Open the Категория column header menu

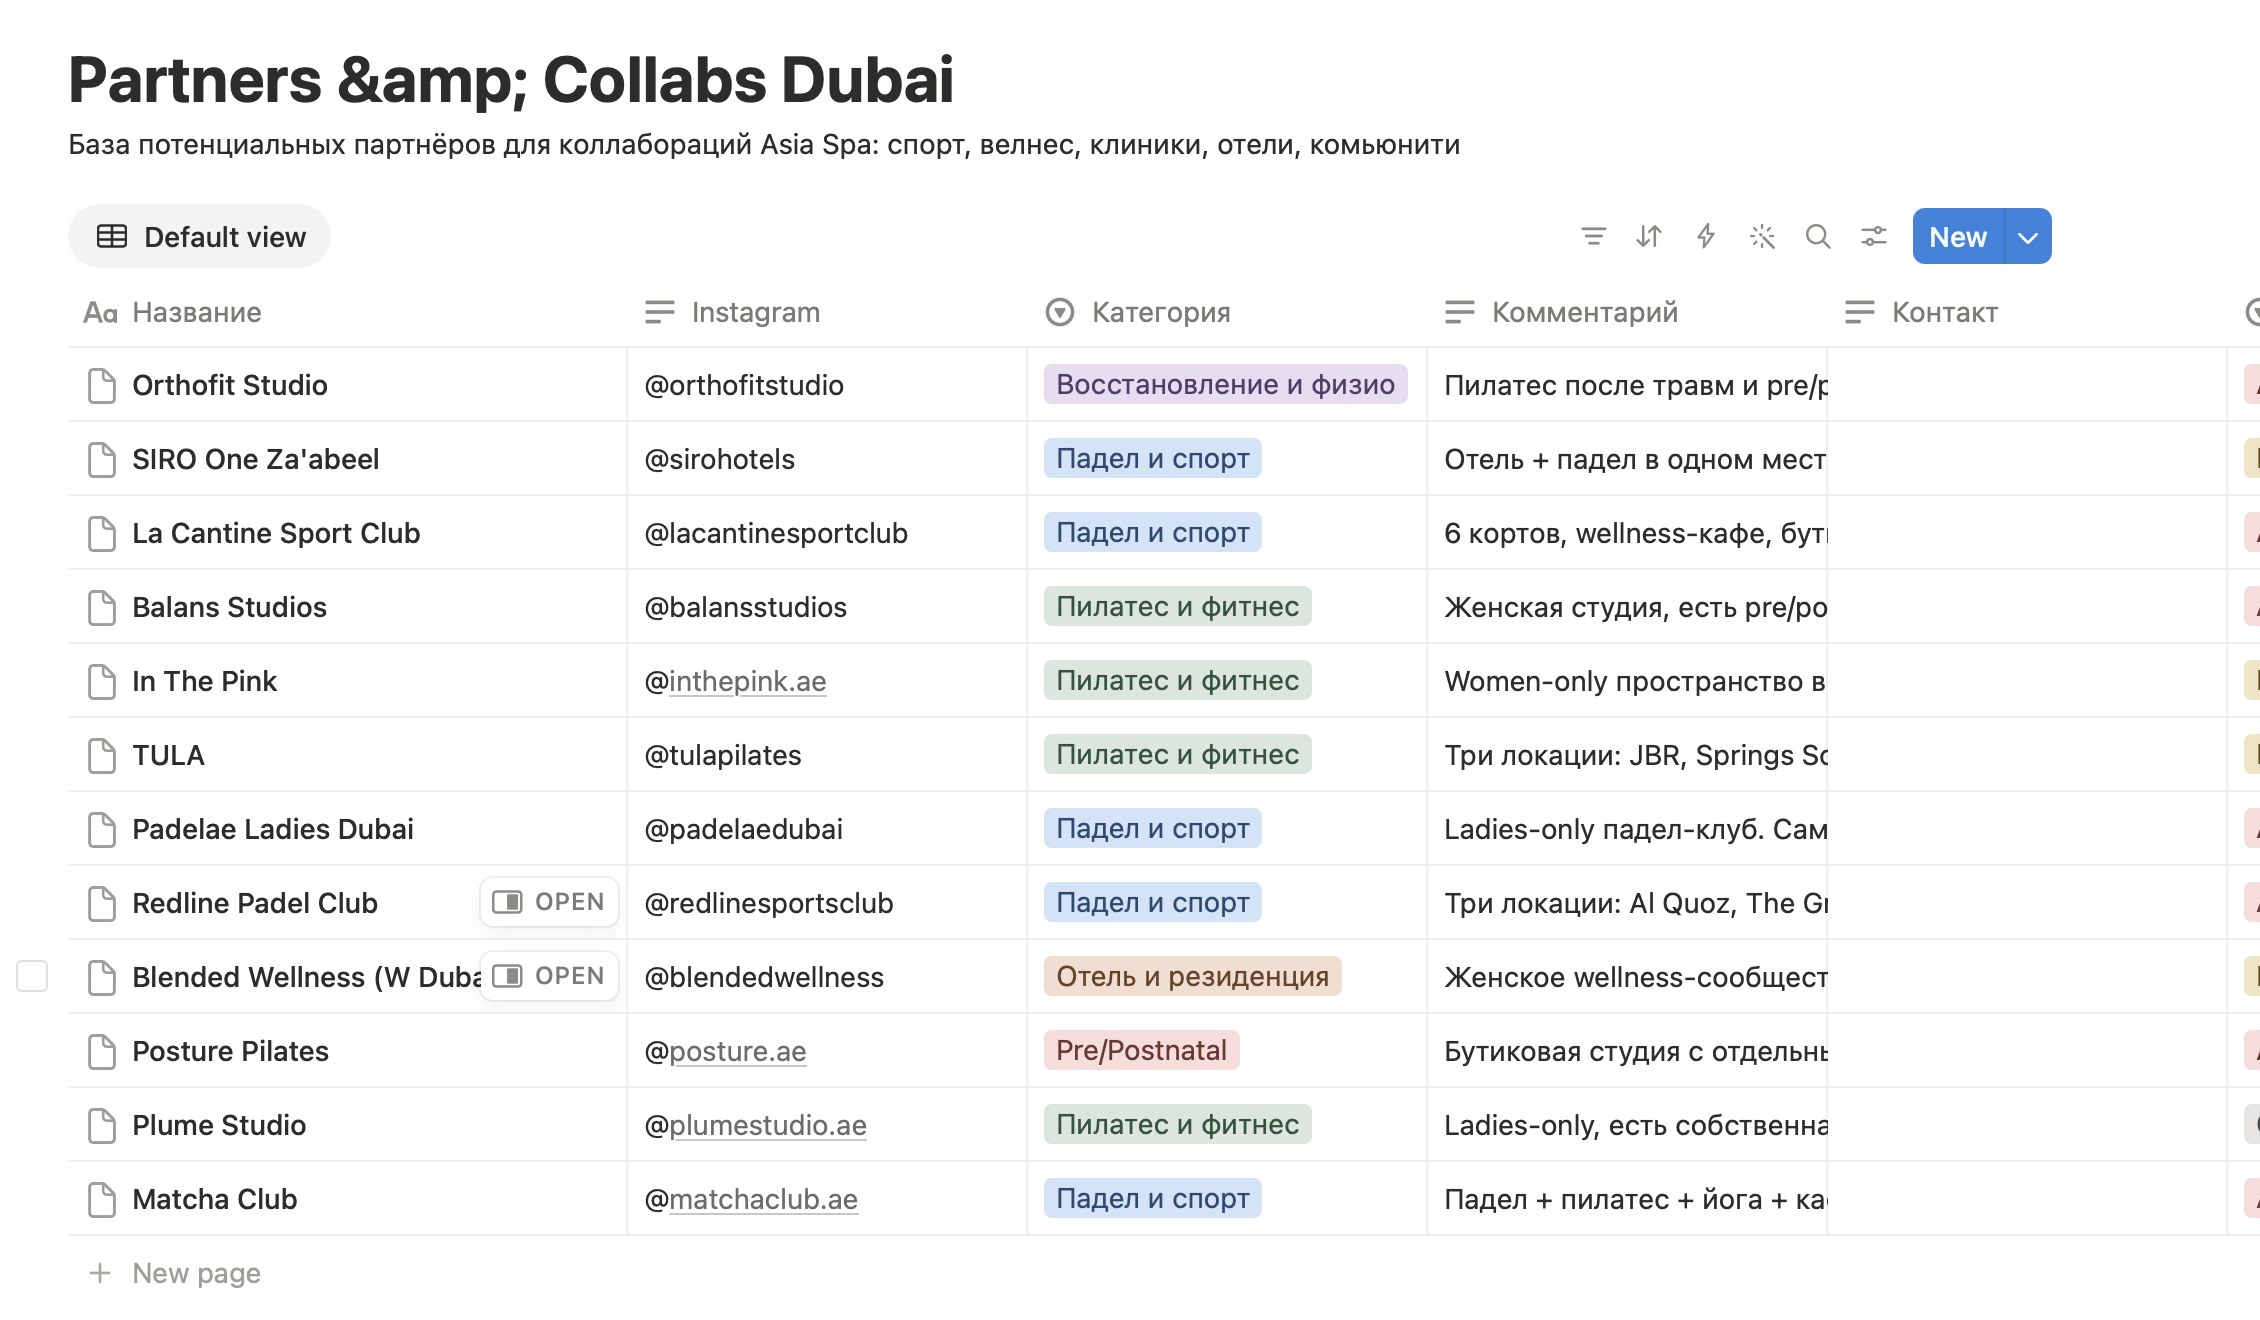click(1226, 313)
